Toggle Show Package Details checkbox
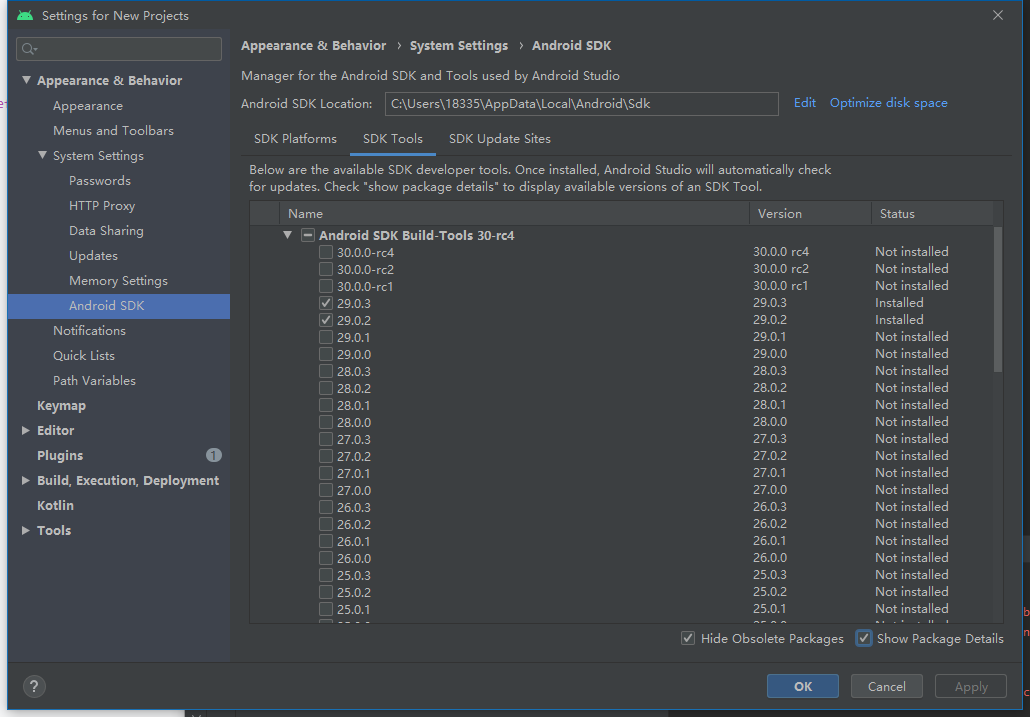This screenshot has width=1030, height=717. (x=864, y=638)
